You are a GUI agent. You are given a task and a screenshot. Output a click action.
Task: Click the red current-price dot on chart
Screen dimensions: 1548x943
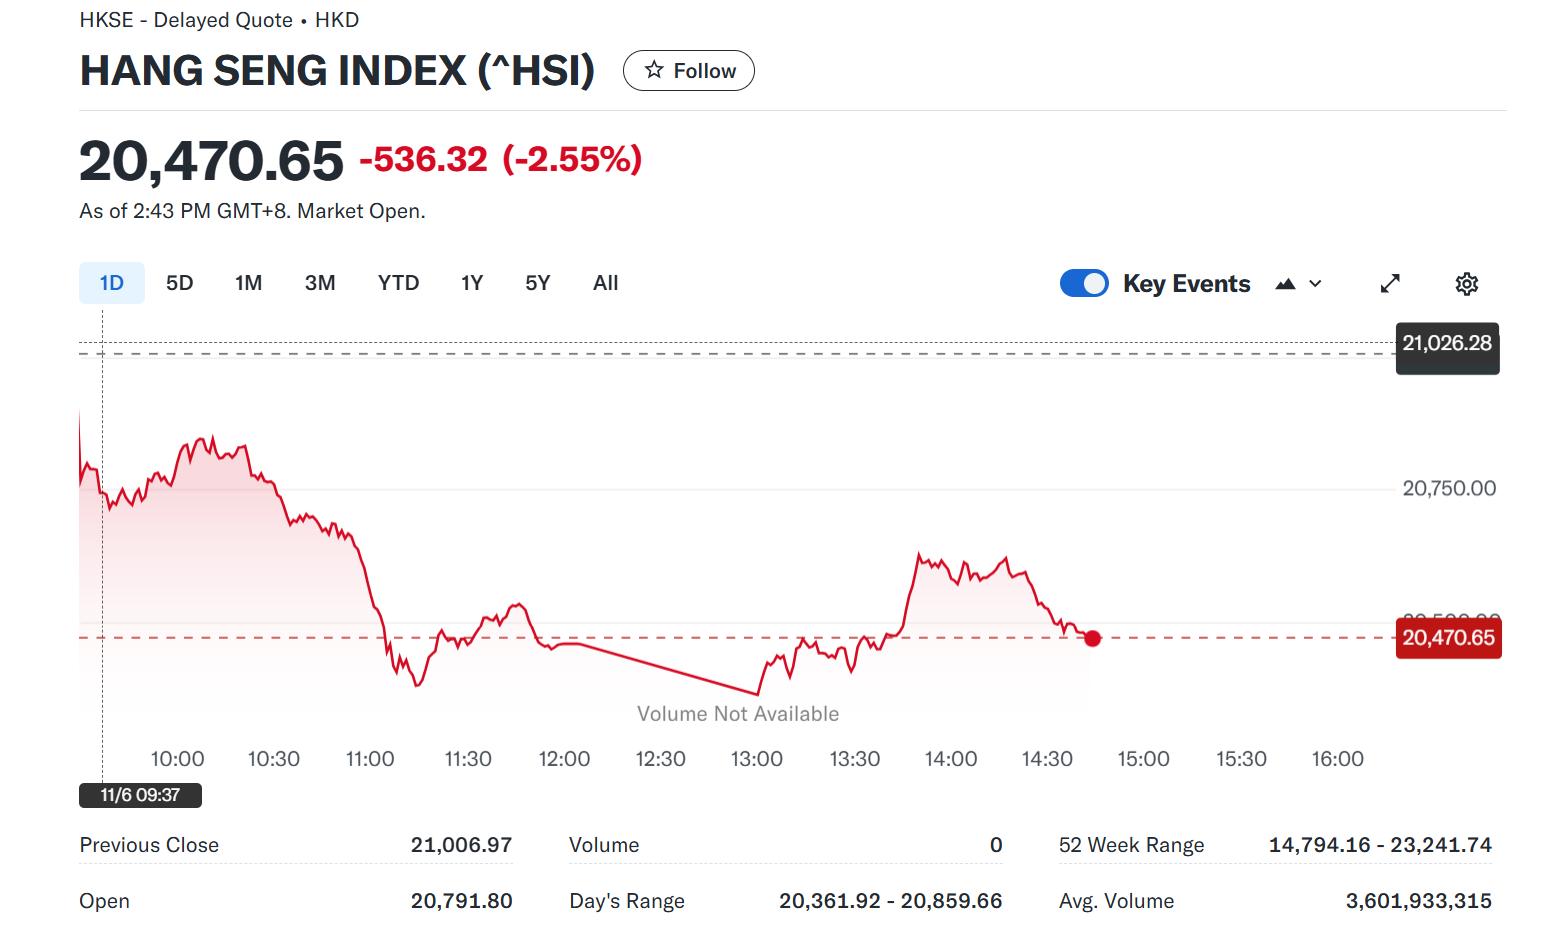[x=1092, y=638]
